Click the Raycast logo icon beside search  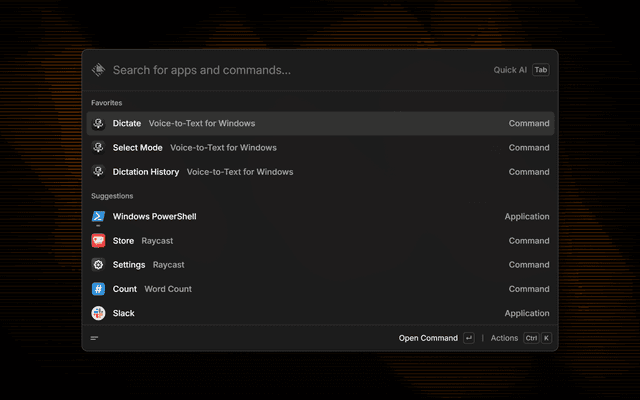pyautogui.click(x=98, y=70)
